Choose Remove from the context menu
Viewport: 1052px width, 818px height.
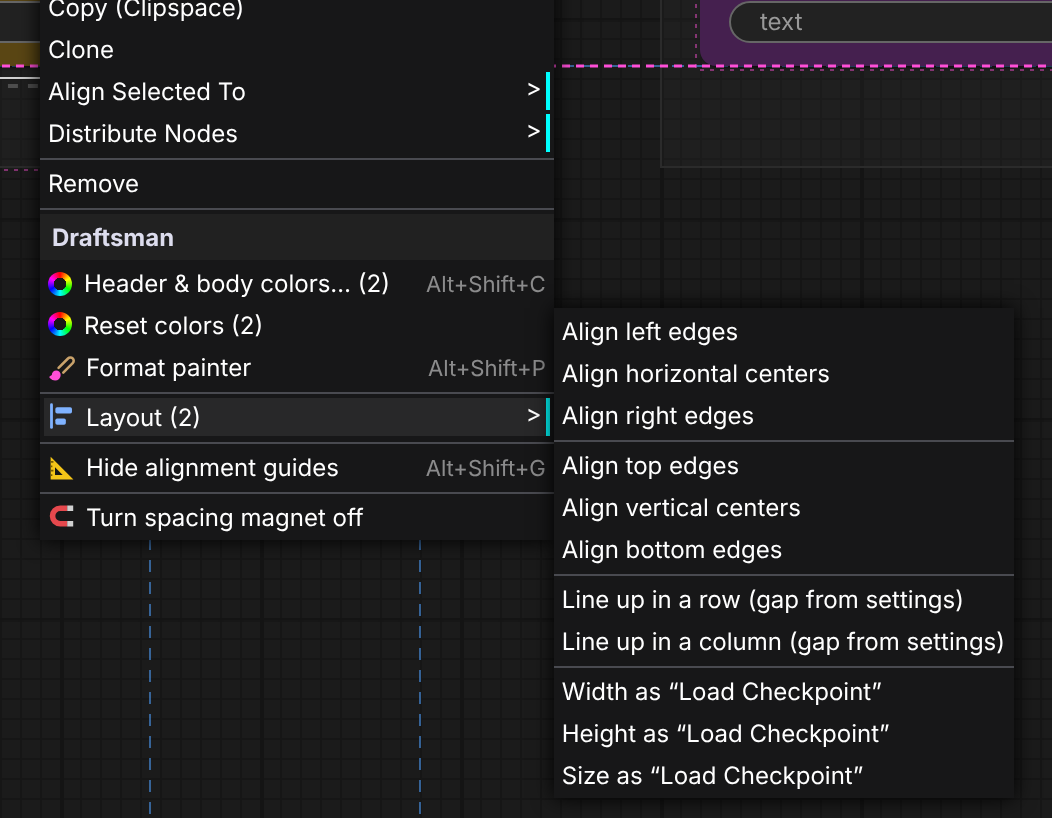[297, 183]
